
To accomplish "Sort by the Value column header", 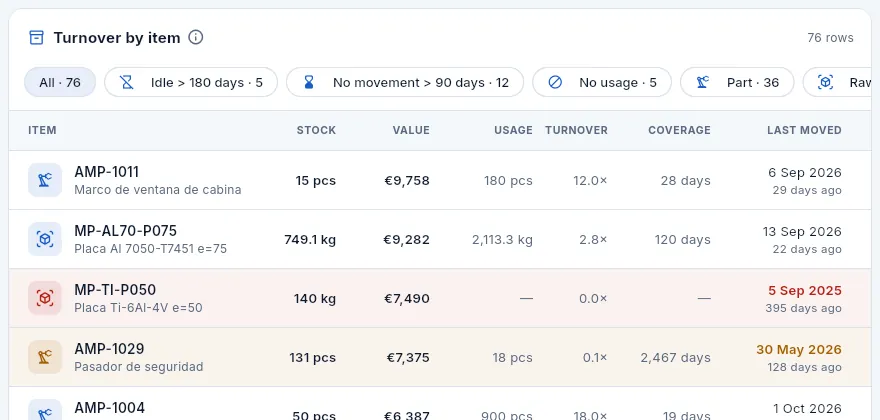I will (411, 130).
